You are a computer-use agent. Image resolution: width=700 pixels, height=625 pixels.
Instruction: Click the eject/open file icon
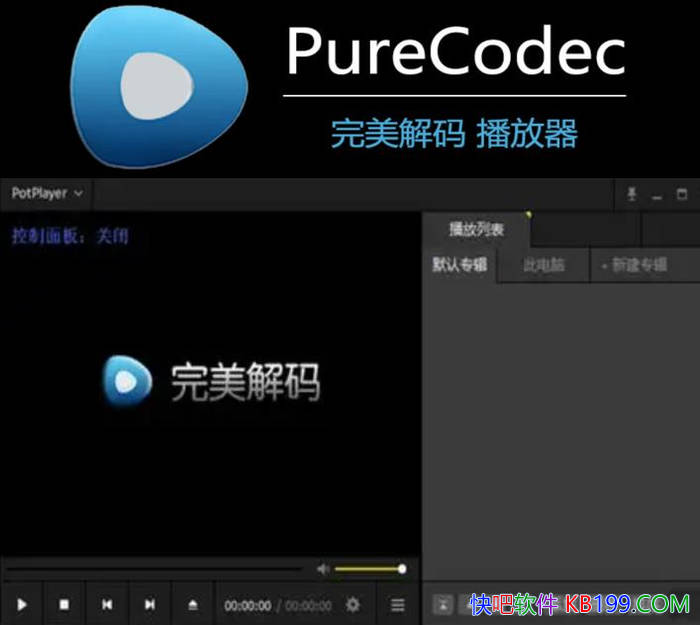click(193, 605)
